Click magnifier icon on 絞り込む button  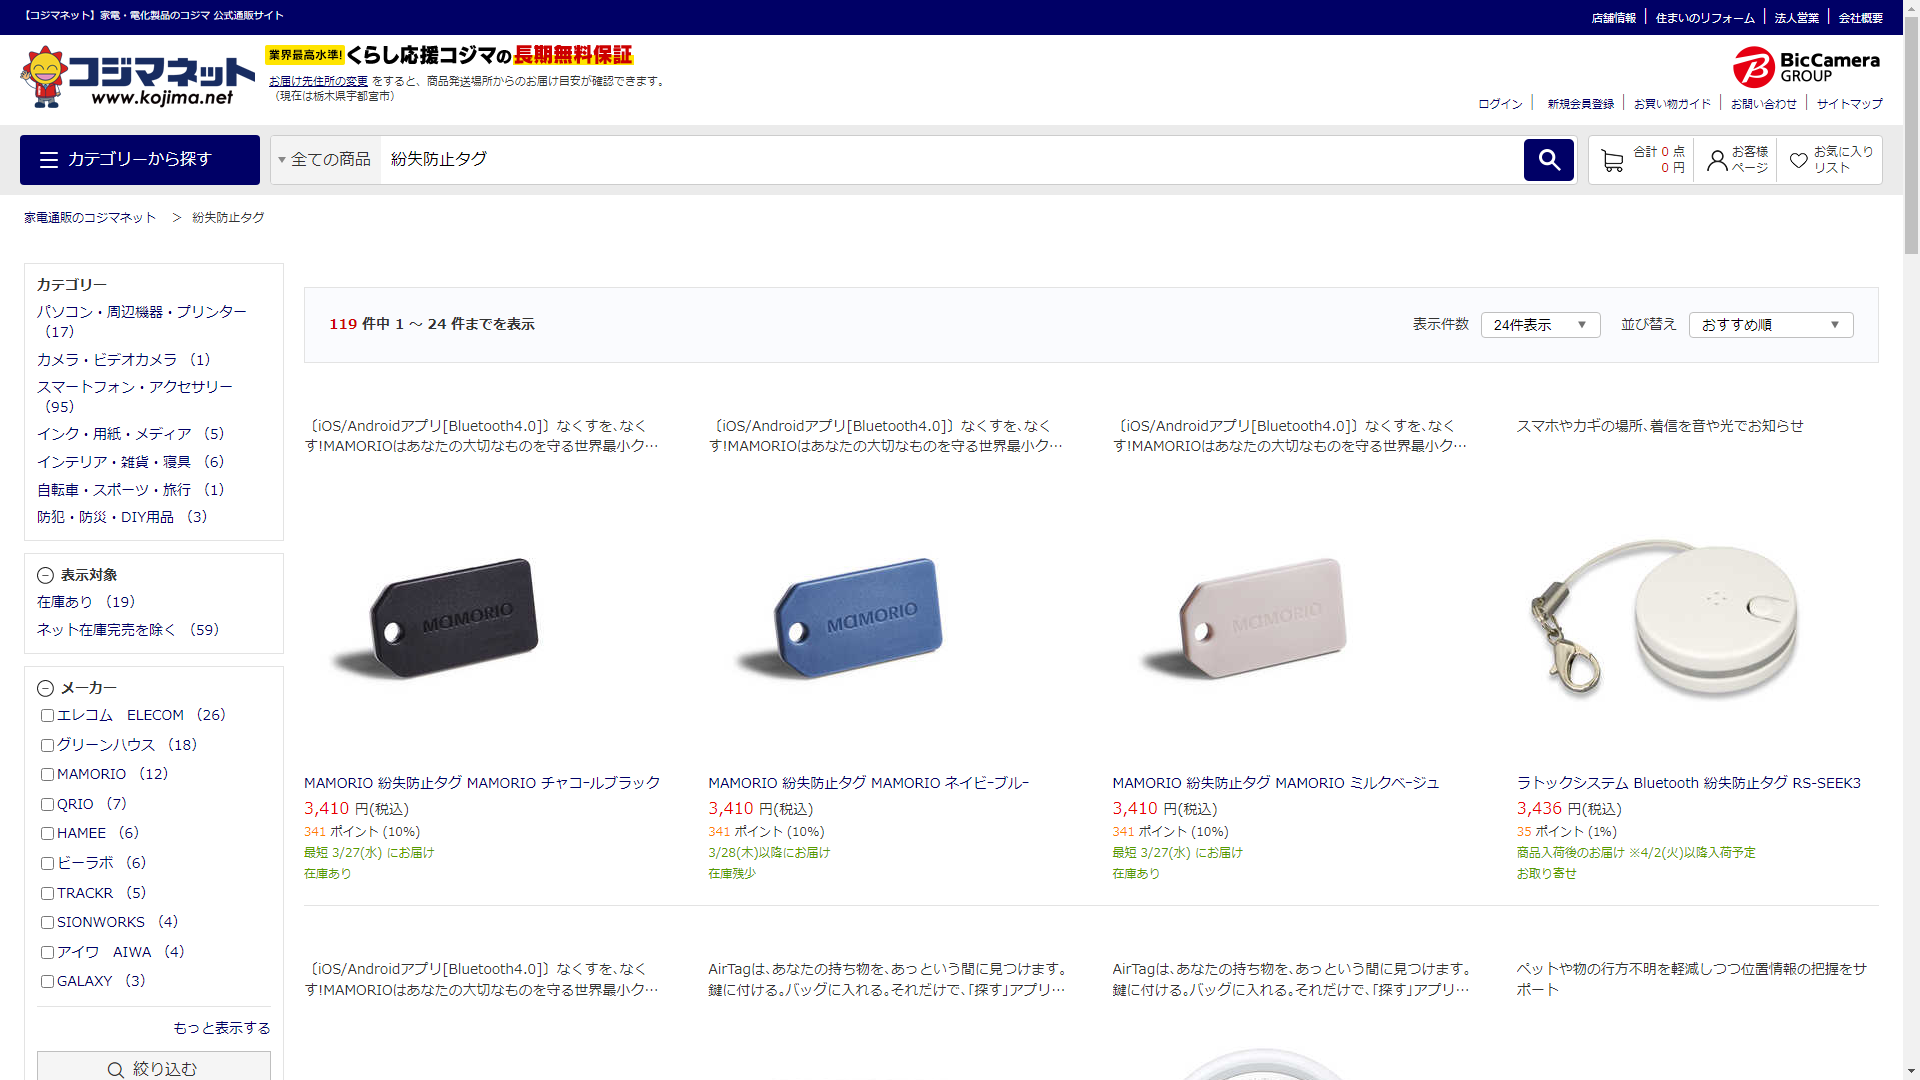(x=116, y=1069)
